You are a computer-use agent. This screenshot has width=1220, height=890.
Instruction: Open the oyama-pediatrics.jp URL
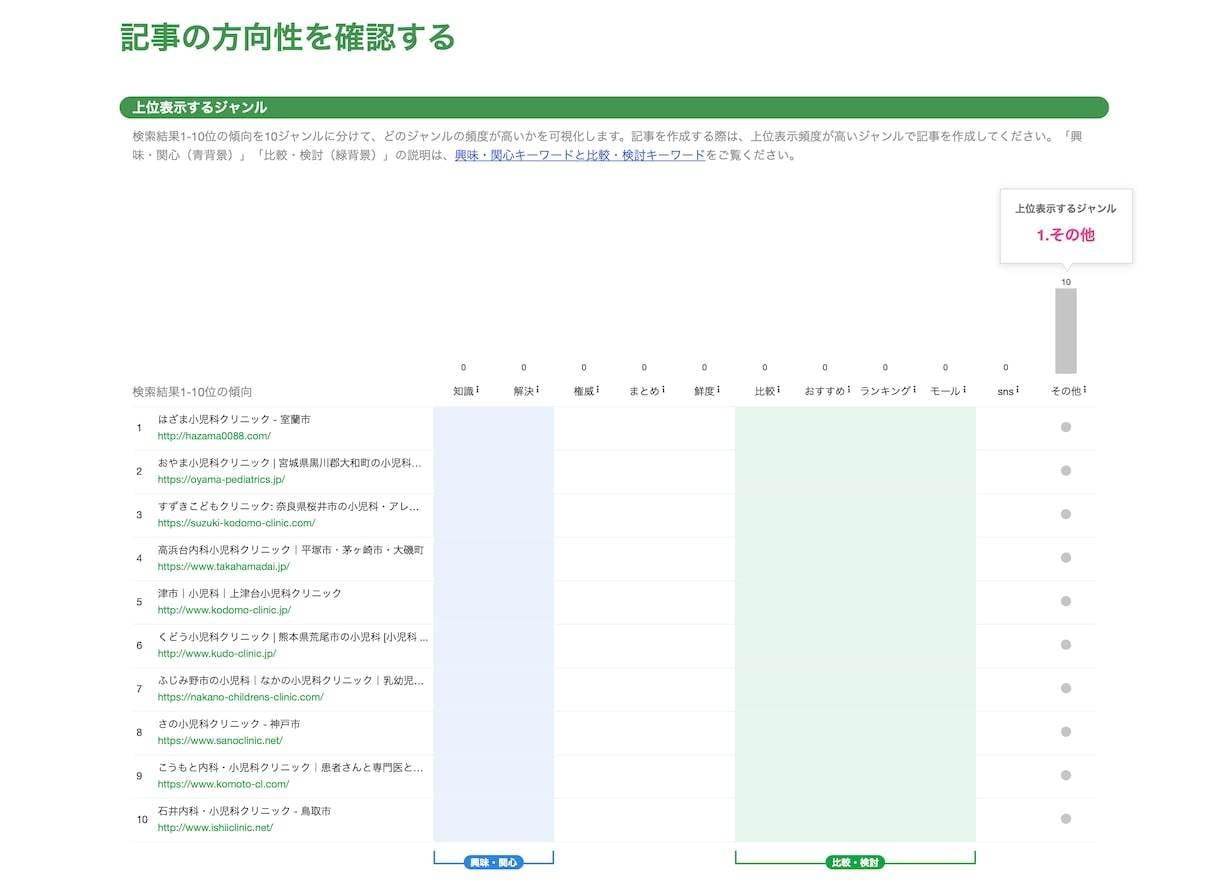(221, 479)
